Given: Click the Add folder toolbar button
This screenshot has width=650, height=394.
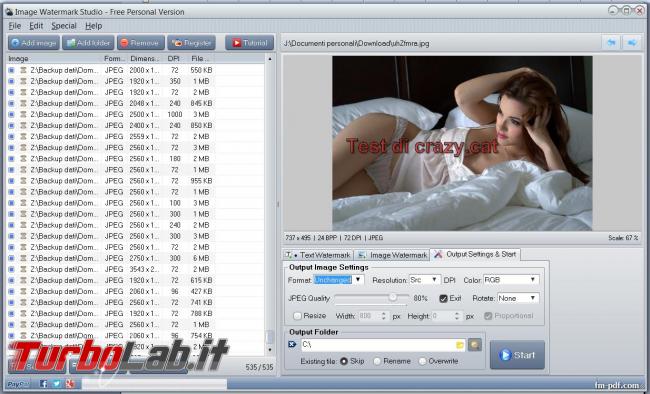Looking at the screenshot, I should tap(88, 43).
